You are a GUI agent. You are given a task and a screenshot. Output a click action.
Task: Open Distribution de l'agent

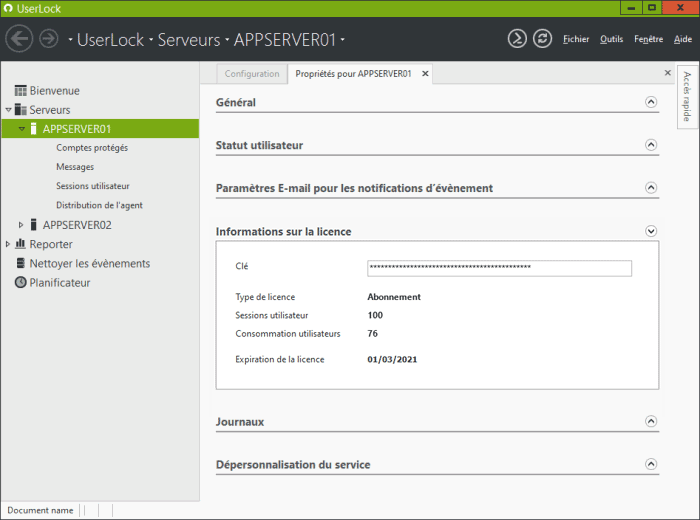(99, 205)
